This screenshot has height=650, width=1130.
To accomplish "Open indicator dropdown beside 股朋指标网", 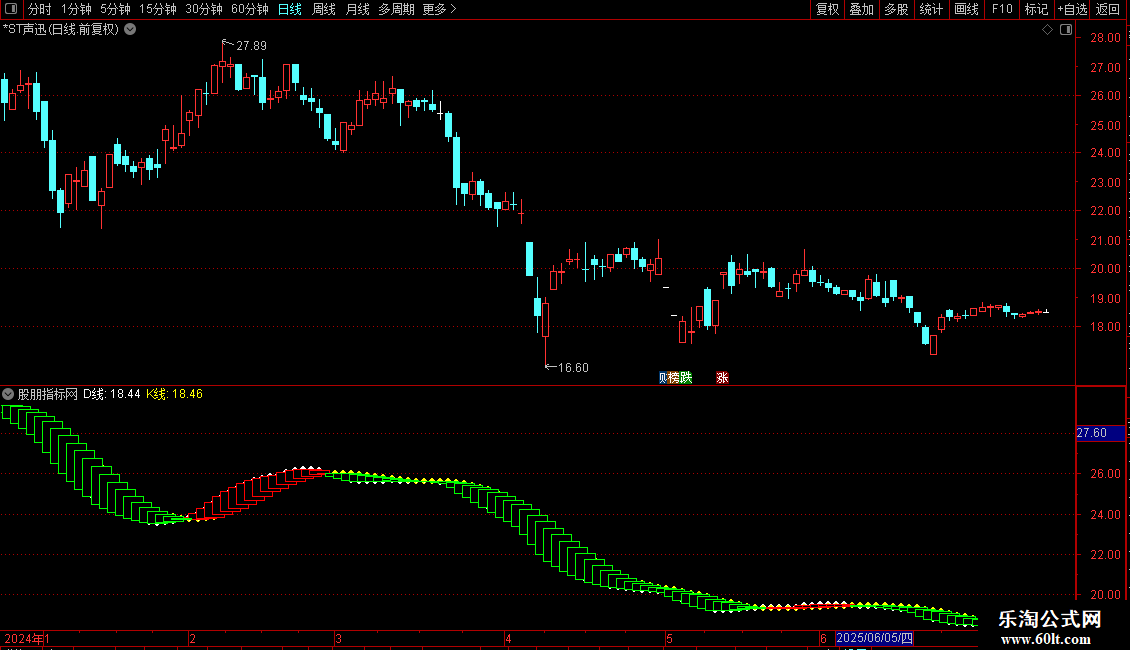I will point(8,394).
